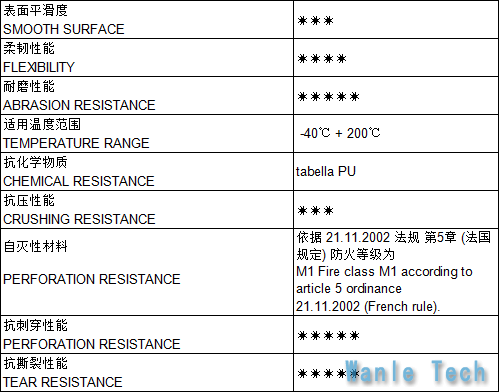Click the CHEMICAL RESISTANCE label
Screen dimensions: 499x392
[x=79, y=181]
